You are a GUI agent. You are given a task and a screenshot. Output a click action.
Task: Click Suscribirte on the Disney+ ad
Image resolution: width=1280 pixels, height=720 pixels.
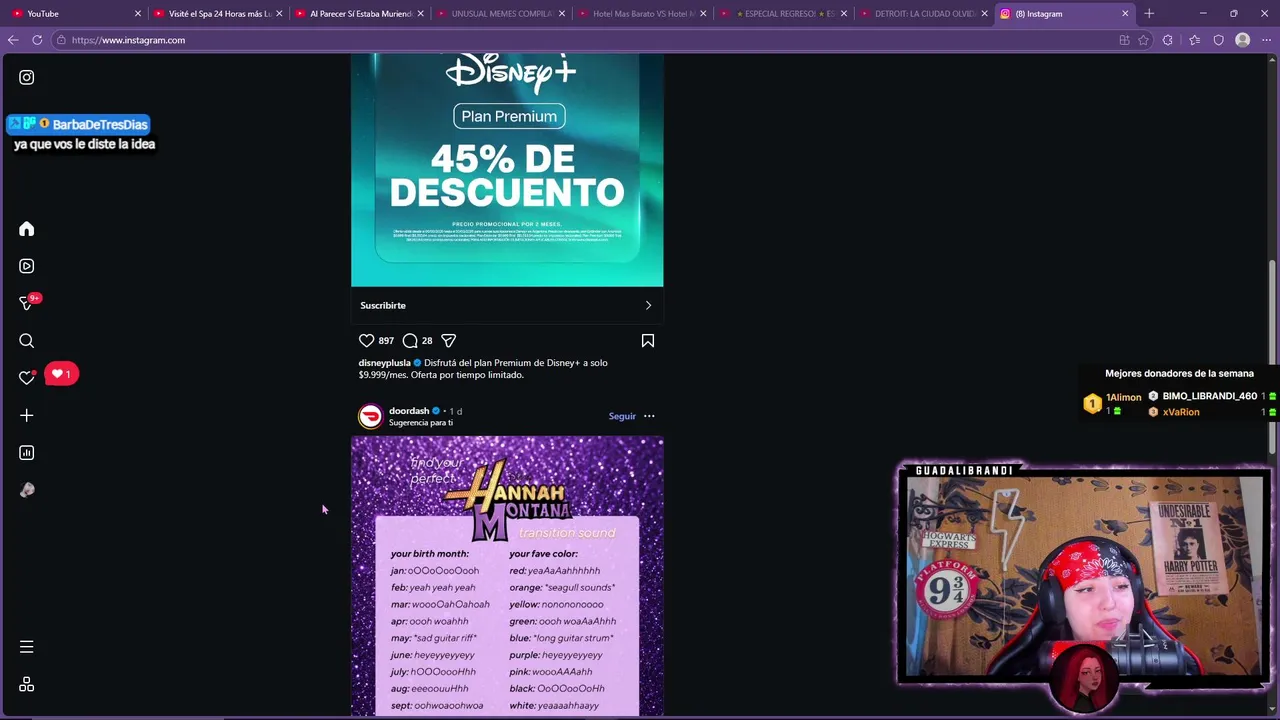click(383, 306)
